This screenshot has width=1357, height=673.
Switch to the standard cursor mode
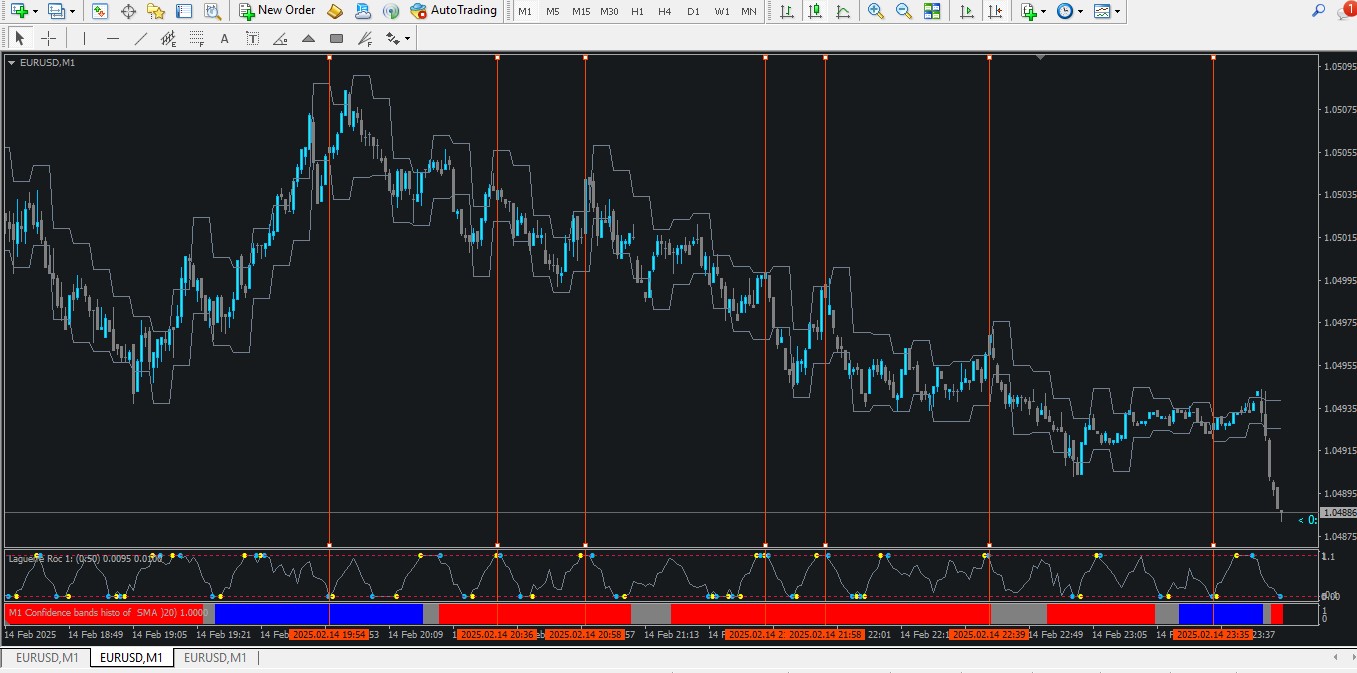19,39
